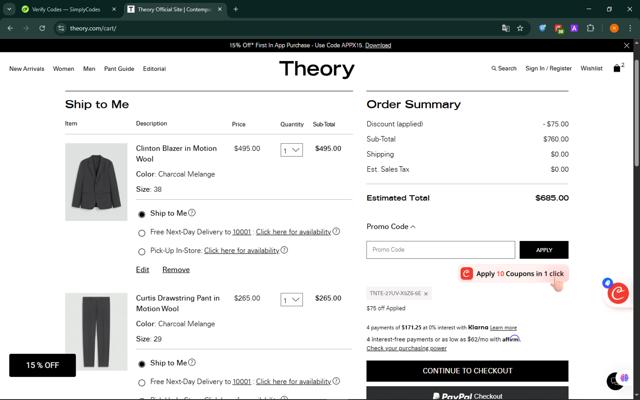Click CONTINUE TO CHECKOUT button
The image size is (640, 400).
click(x=467, y=371)
